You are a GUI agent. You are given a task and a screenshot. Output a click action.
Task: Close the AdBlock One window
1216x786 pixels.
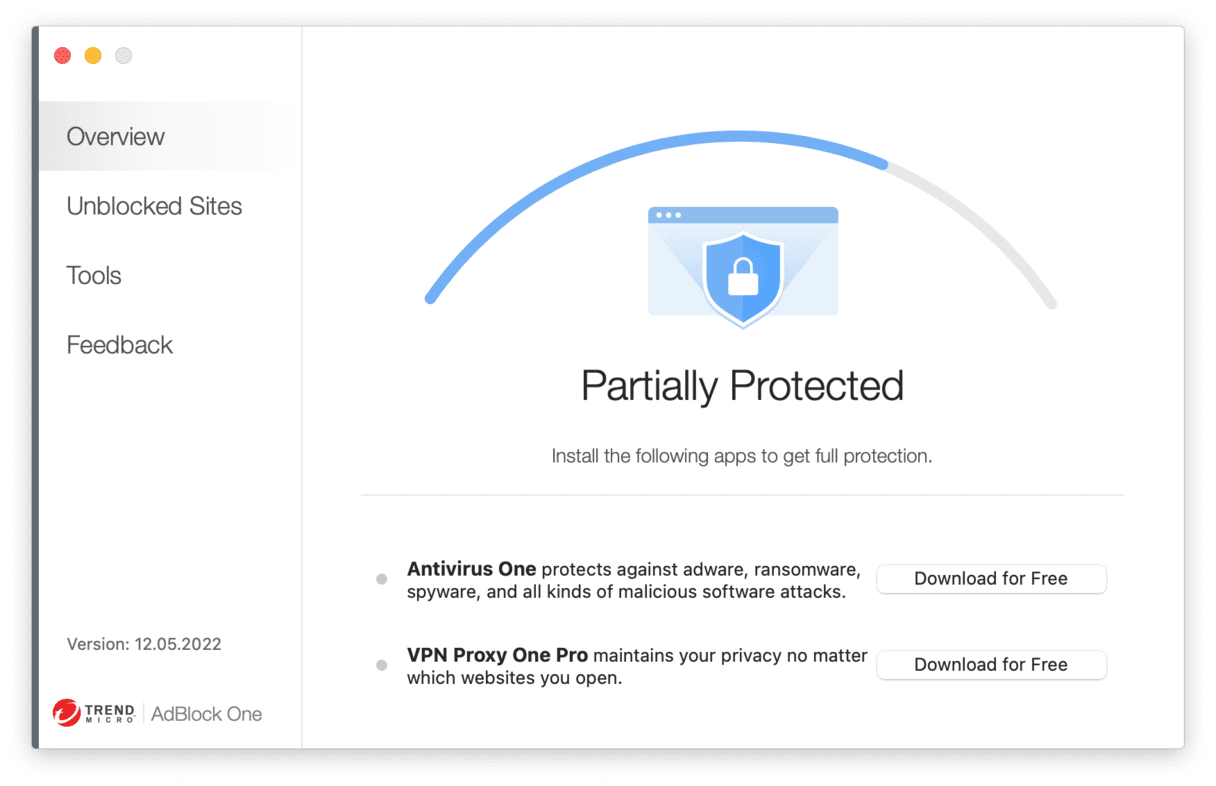click(x=63, y=56)
